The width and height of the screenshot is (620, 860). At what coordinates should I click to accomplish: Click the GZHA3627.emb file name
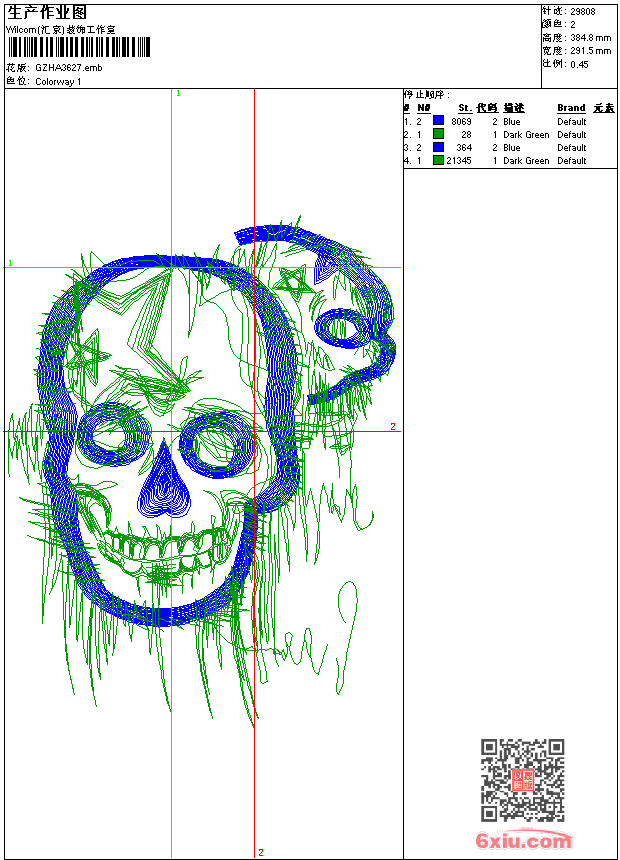pos(68,68)
